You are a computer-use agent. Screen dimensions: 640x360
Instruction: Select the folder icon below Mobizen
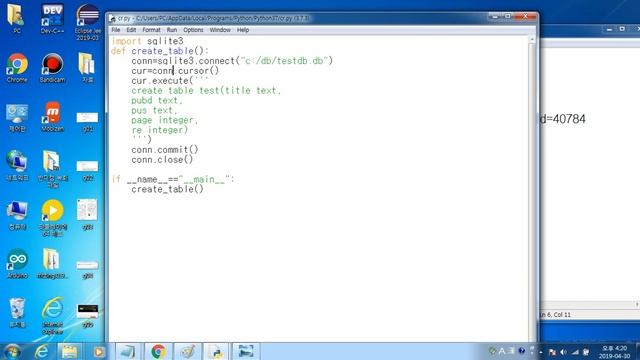(x=52, y=169)
